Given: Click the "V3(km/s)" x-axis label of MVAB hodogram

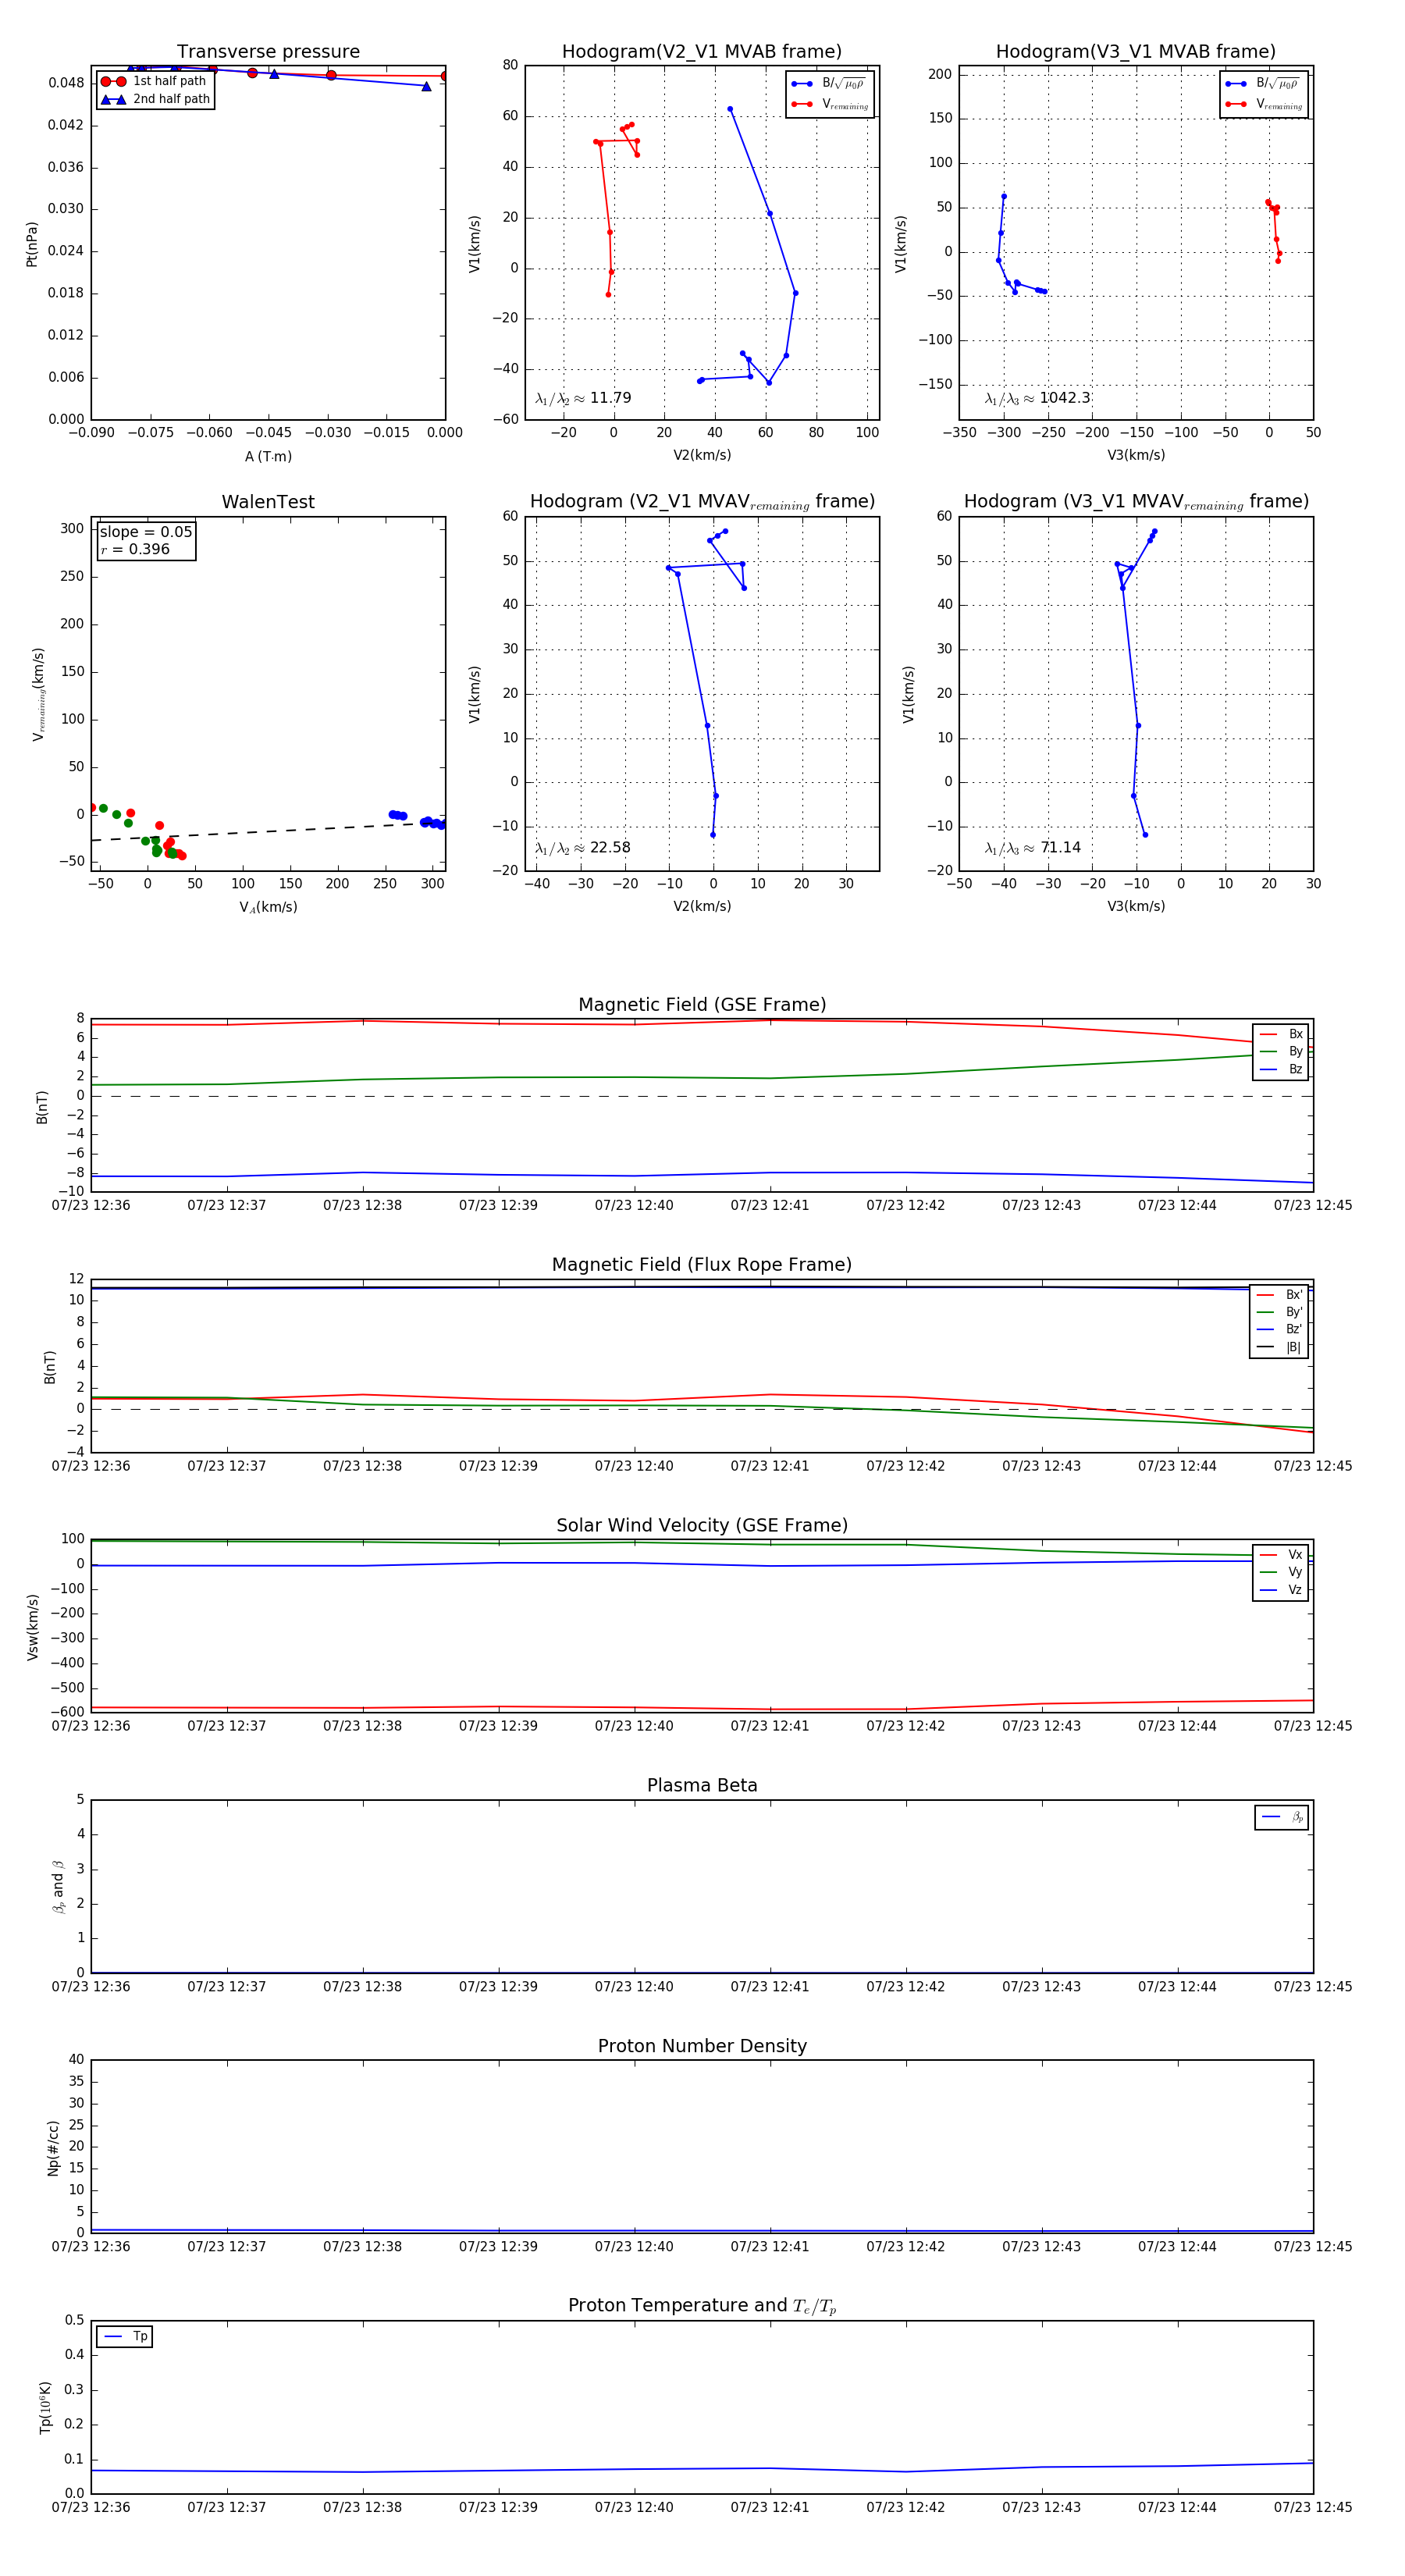Looking at the screenshot, I should (x=1136, y=456).
